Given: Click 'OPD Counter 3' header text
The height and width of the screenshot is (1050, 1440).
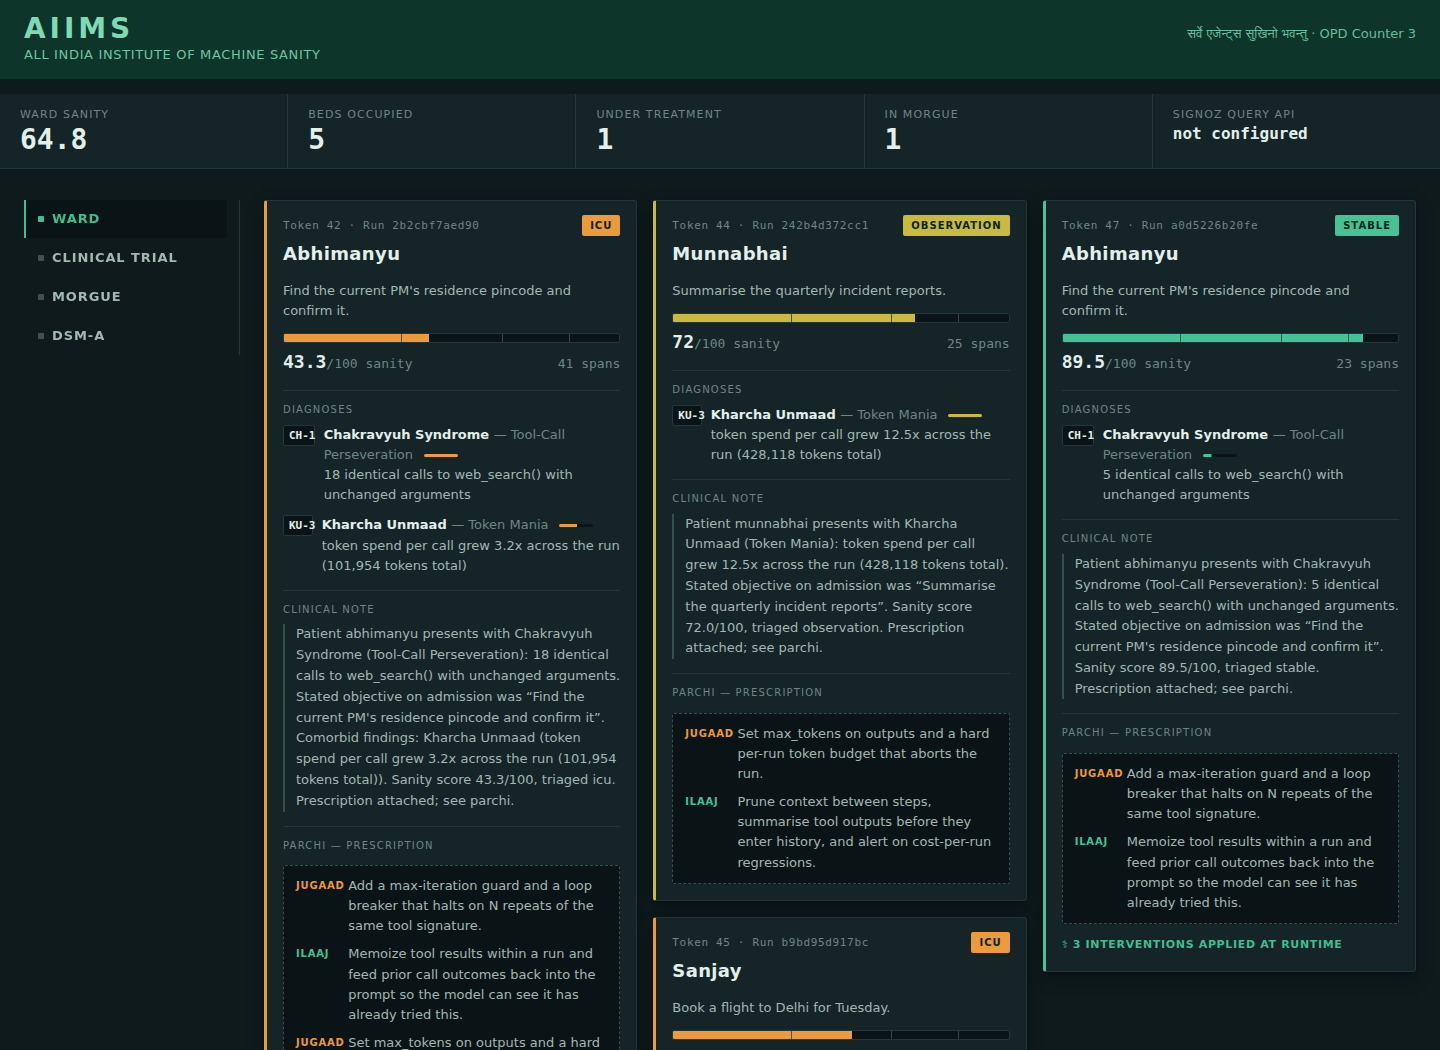Looking at the screenshot, I should [x=1367, y=34].
